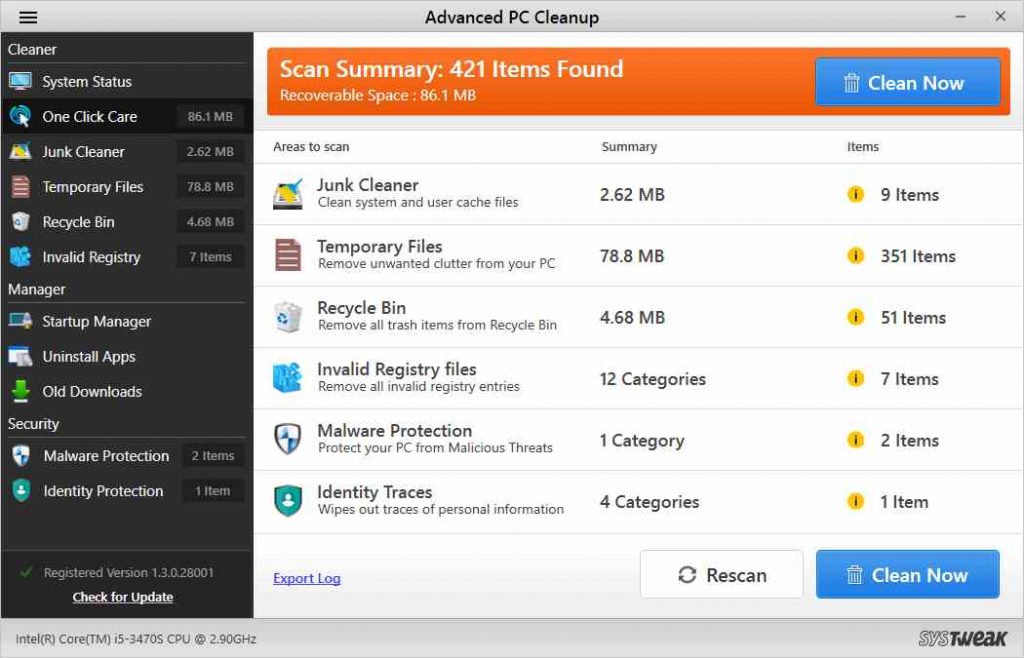Screen dimensions: 1024x658
Task: Open Startup Manager from the sidebar
Action: (127, 321)
